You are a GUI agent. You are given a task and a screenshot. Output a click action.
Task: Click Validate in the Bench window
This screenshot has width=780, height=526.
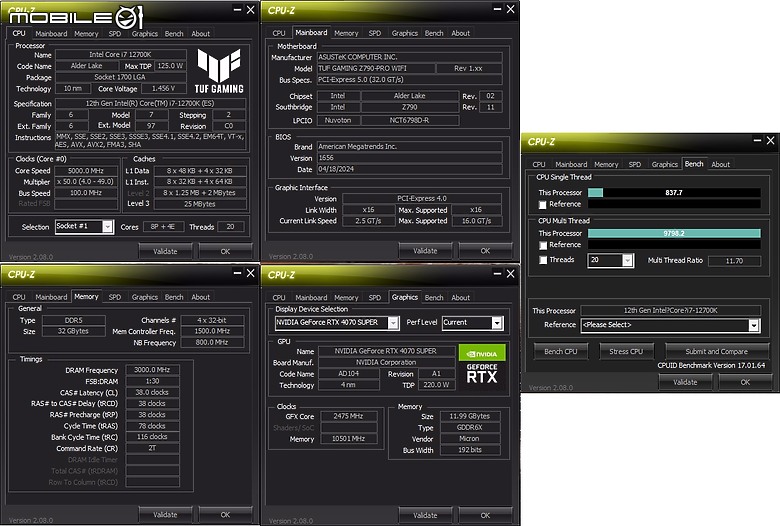coord(685,382)
